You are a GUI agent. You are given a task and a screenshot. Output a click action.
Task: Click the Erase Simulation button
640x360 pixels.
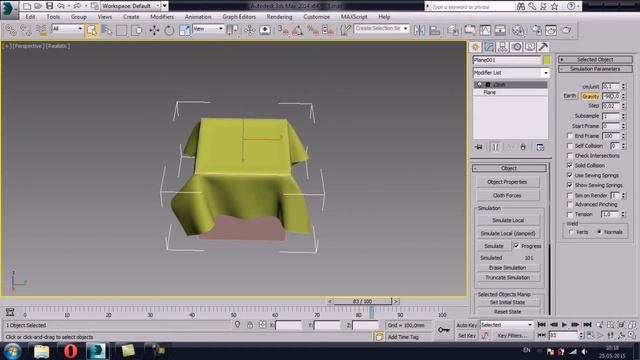tap(508, 268)
